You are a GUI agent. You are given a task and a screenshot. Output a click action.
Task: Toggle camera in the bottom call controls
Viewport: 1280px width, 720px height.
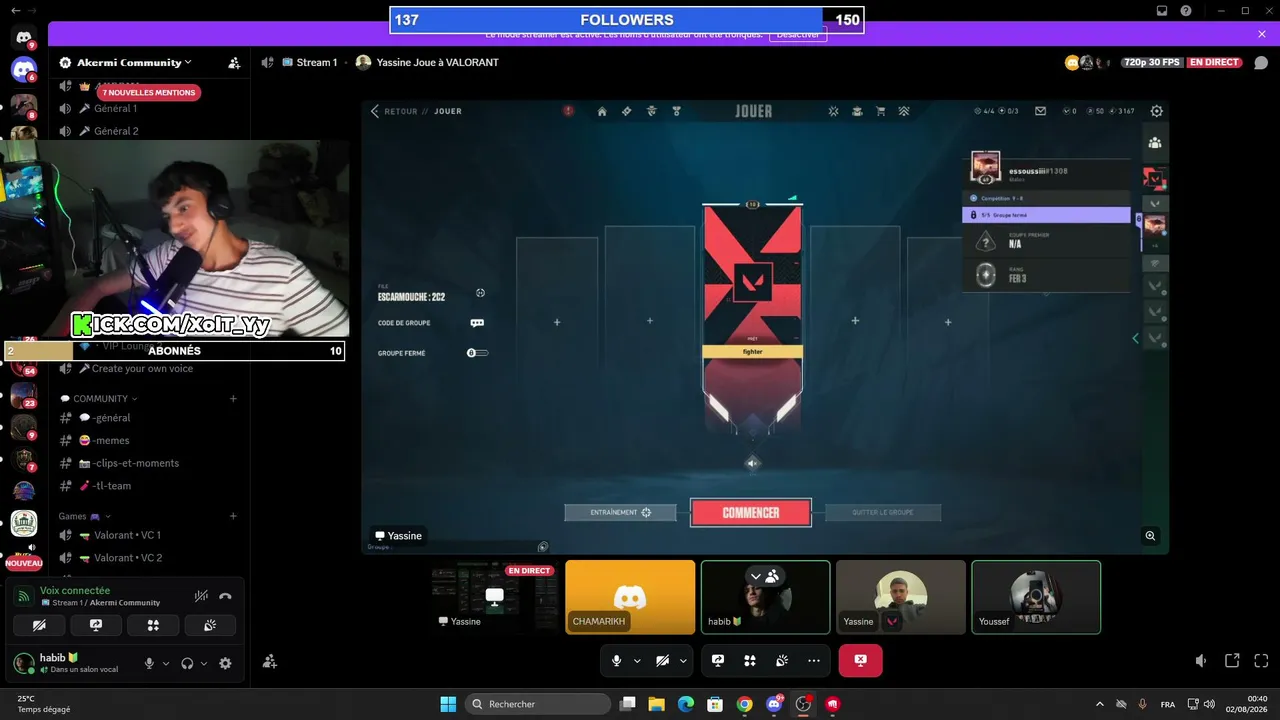(x=662, y=661)
